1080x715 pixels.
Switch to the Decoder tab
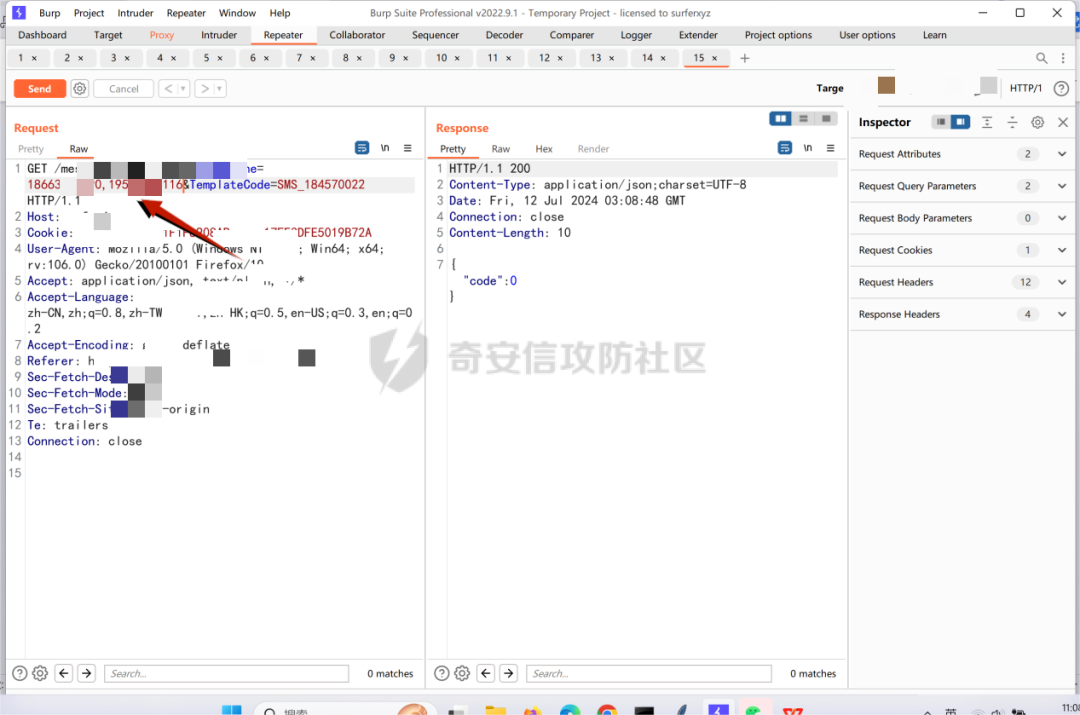[504, 35]
